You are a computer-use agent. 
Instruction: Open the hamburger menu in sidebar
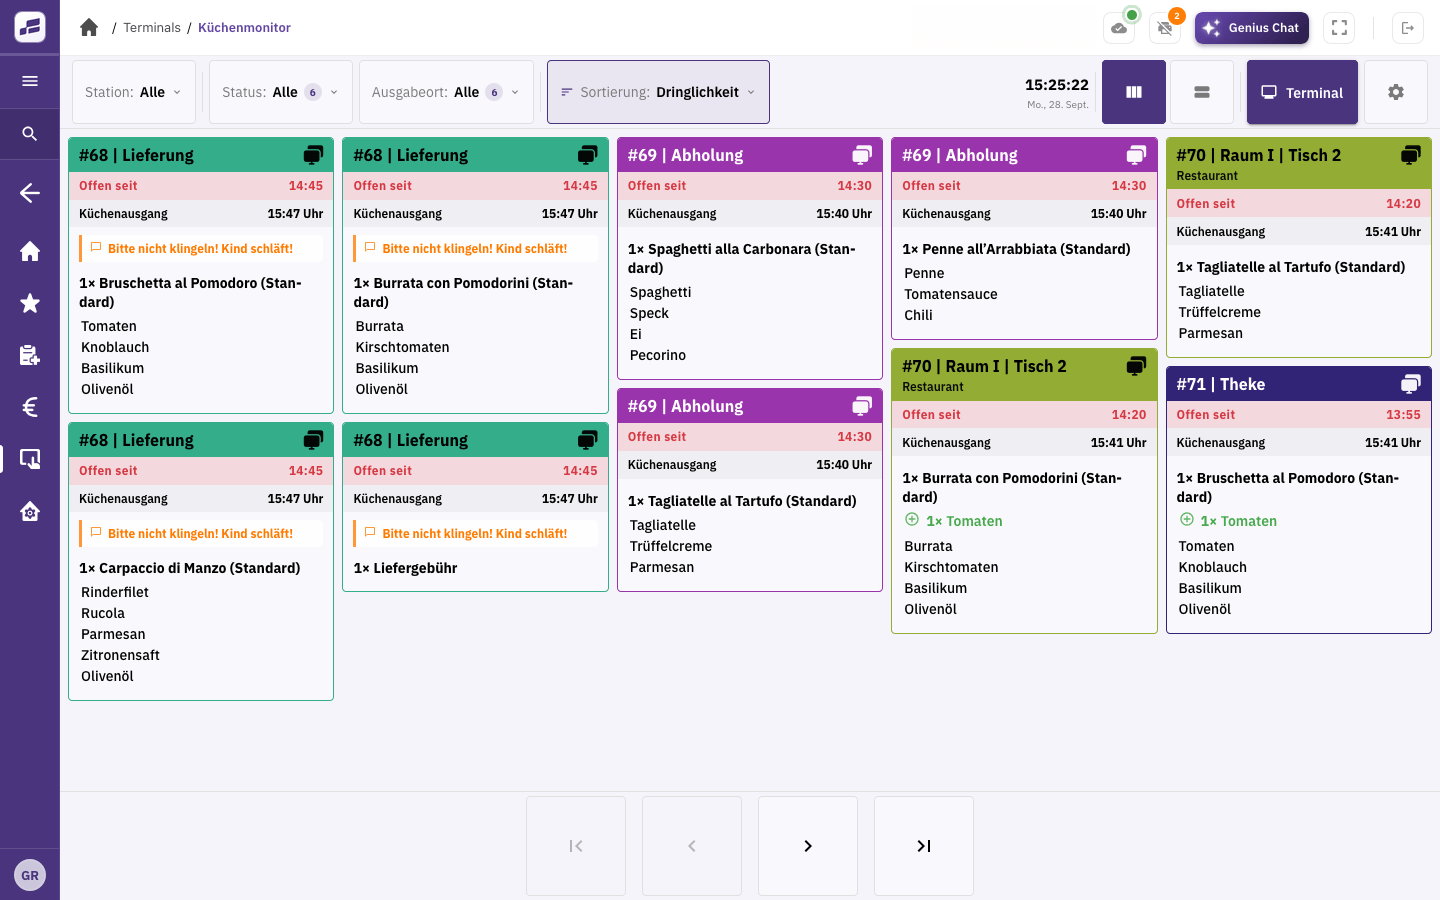(30, 81)
